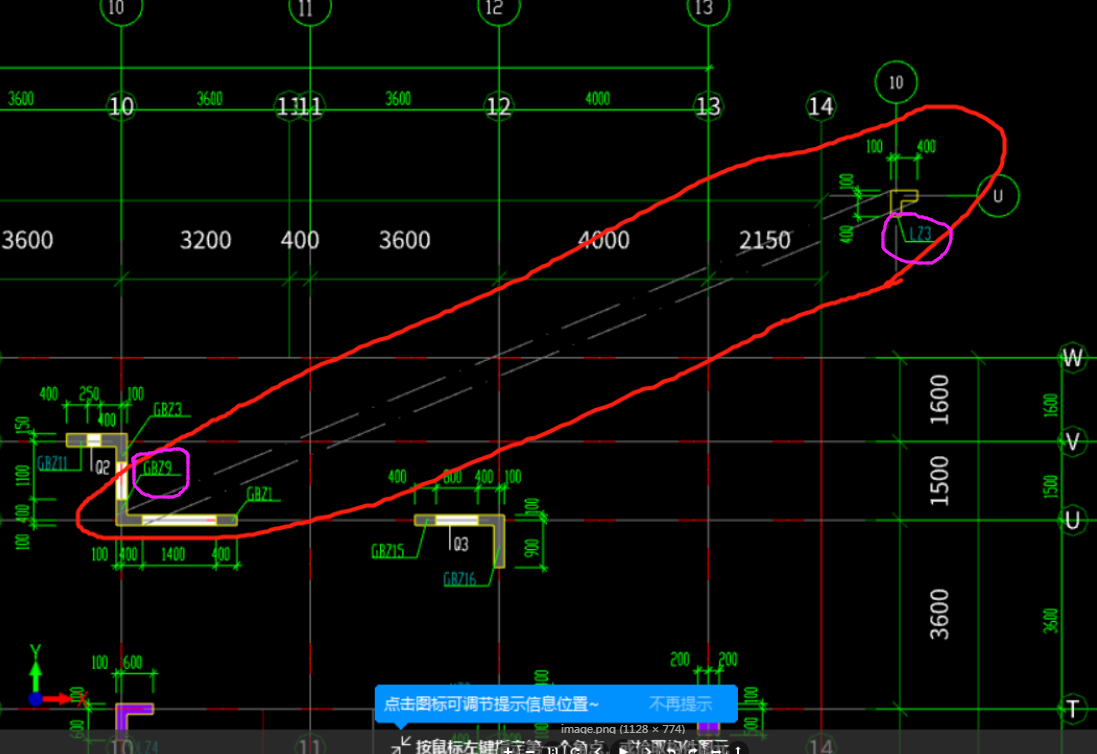Click the tooltip position adjust arrows icon
The height and width of the screenshot is (754, 1097).
click(x=402, y=744)
